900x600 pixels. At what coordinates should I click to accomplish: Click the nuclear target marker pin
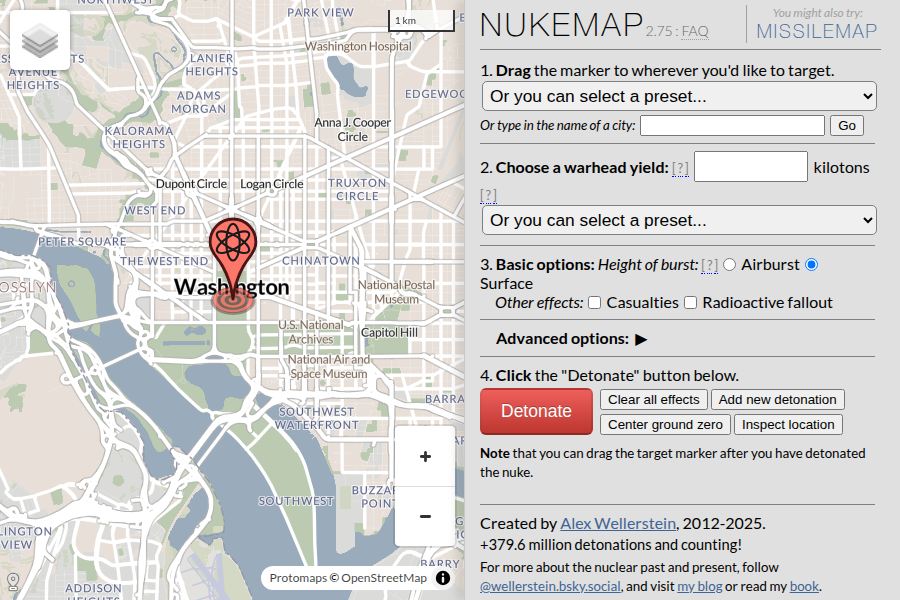232,258
